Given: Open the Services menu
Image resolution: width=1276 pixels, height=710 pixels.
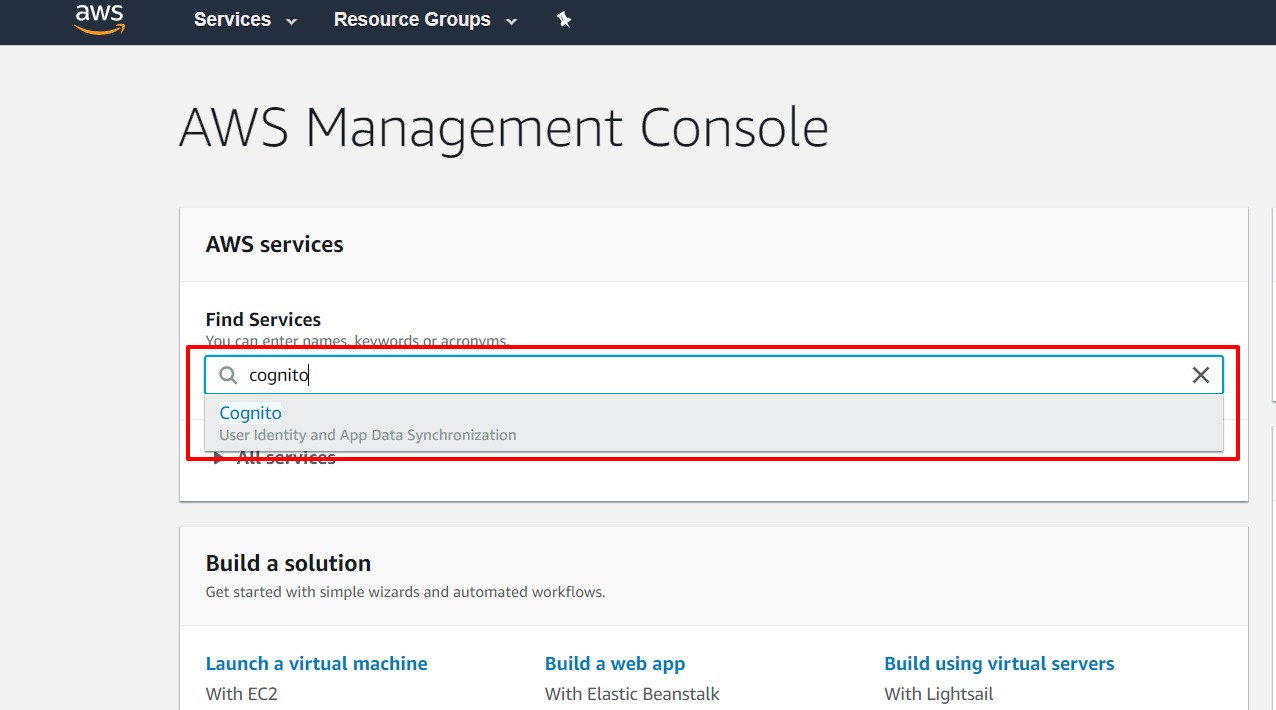Looking at the screenshot, I should click(232, 19).
